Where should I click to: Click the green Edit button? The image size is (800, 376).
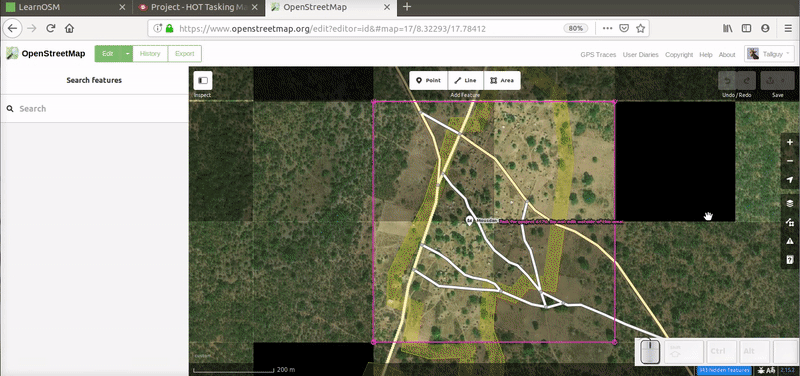[x=108, y=54]
